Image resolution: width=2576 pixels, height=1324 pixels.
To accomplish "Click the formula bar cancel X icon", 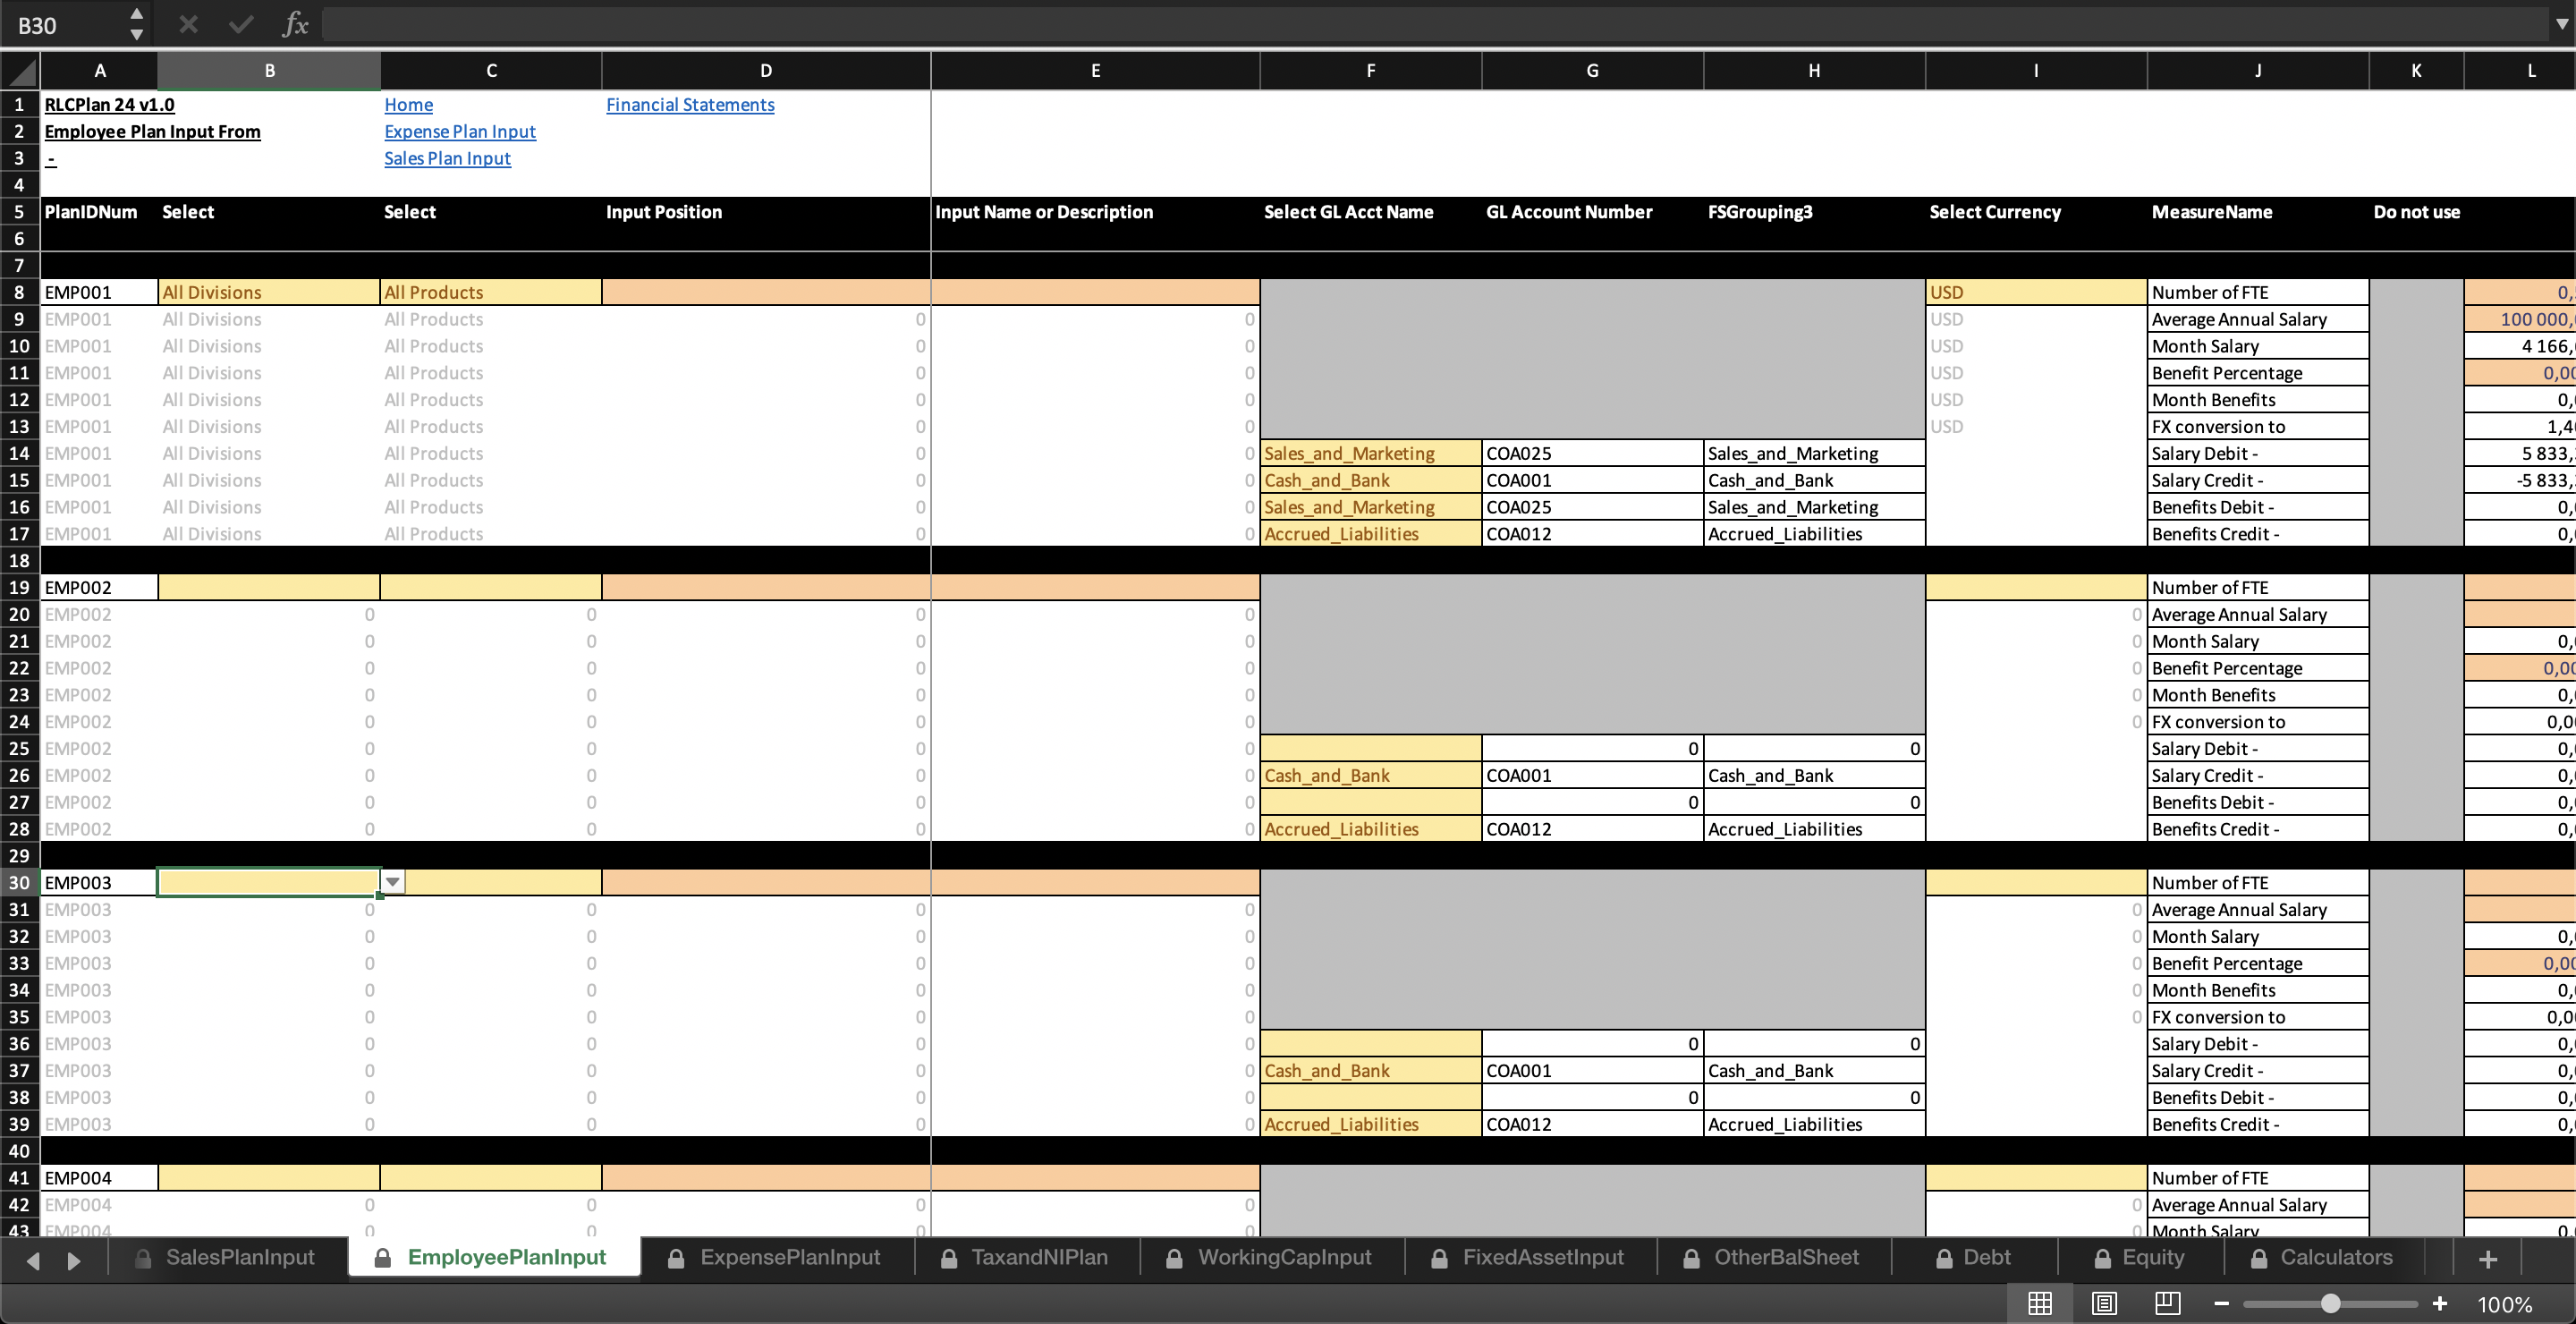I will (188, 24).
